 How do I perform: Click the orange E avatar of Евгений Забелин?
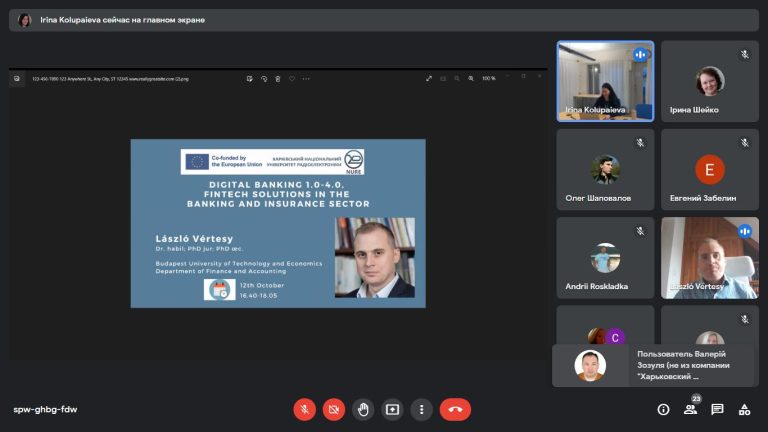(x=710, y=169)
